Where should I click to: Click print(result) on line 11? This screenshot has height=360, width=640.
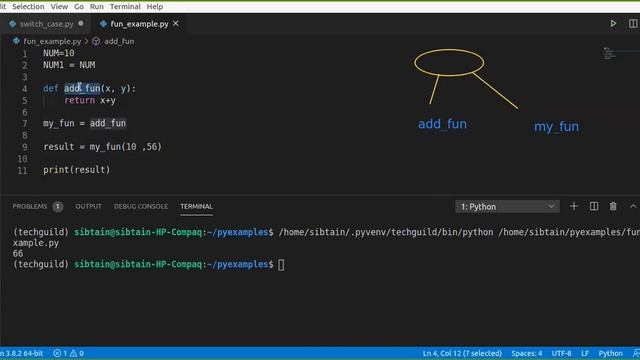77,170
